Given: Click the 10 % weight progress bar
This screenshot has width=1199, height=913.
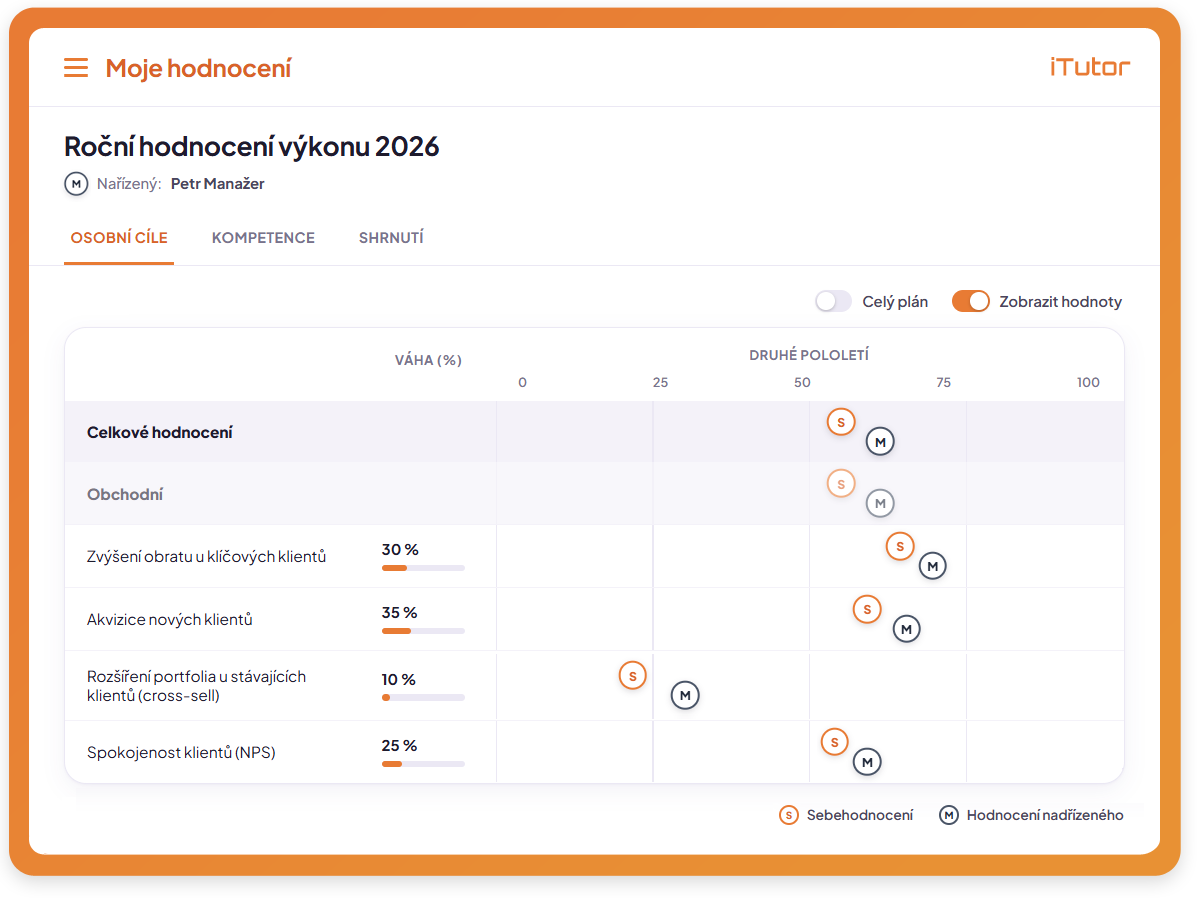Looking at the screenshot, I should tap(423, 698).
